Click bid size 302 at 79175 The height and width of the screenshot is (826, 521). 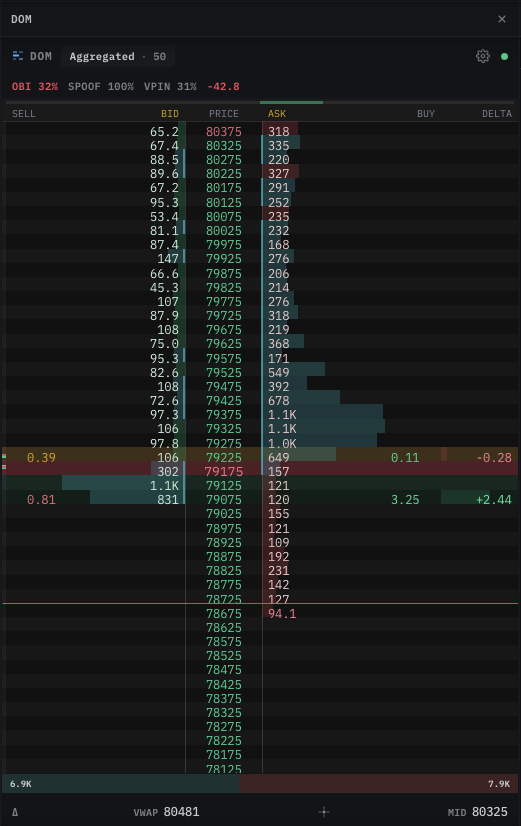tap(168, 471)
